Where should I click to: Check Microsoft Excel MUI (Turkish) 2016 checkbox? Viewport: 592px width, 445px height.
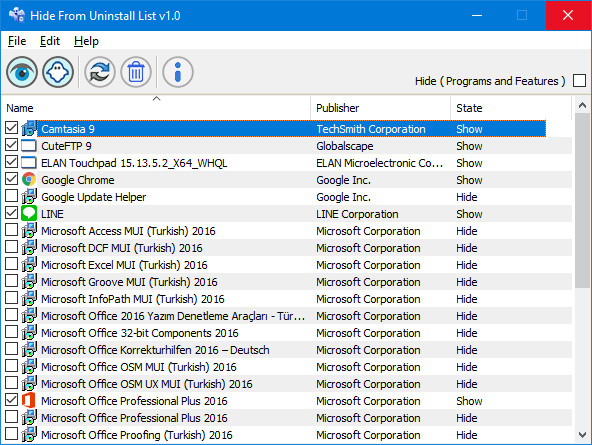[x=11, y=264]
